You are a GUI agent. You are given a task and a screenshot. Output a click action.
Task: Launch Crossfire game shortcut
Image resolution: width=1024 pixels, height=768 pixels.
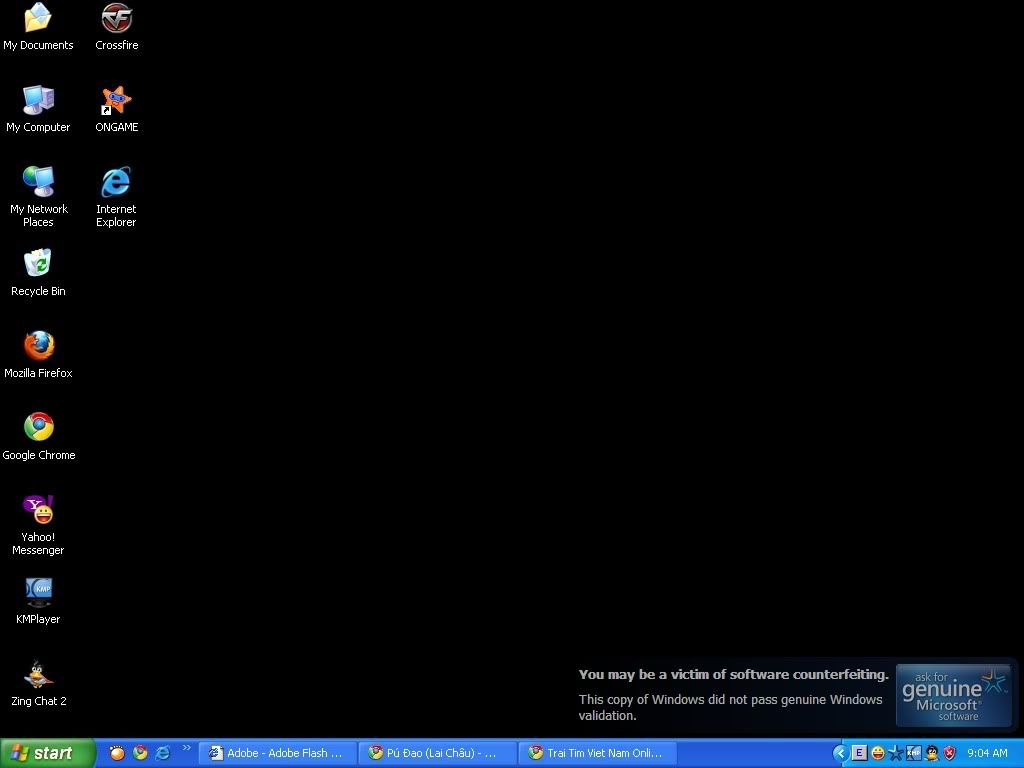coord(117,27)
